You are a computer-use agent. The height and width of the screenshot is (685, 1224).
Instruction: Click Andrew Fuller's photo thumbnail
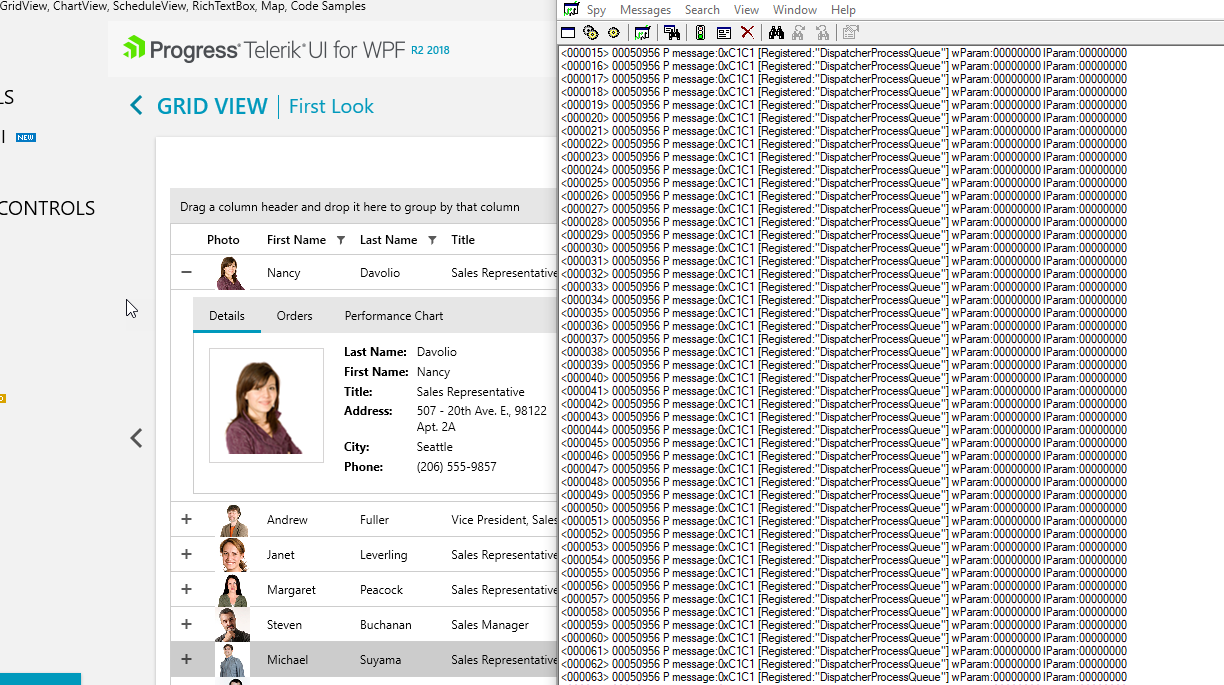[x=233, y=520]
